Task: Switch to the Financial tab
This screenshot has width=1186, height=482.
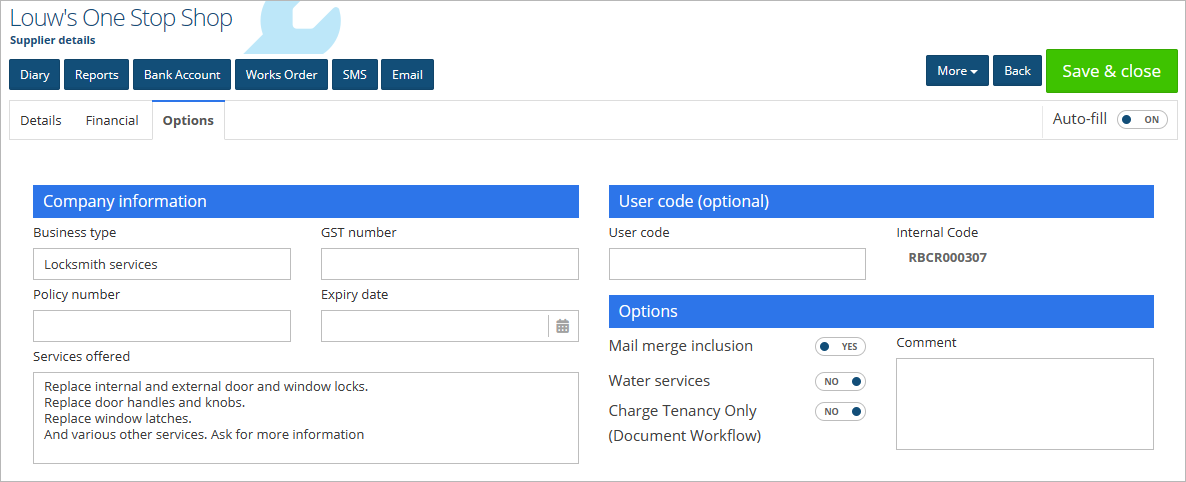Action: pos(112,120)
